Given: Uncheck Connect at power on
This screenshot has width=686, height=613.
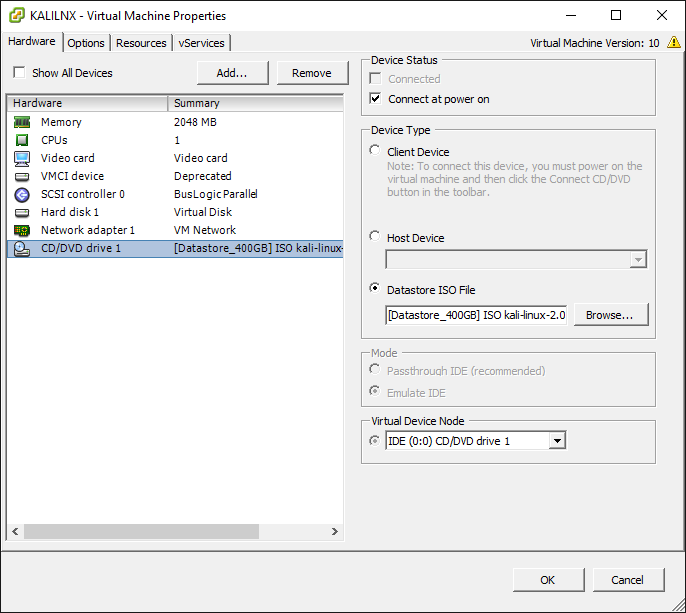Looking at the screenshot, I should coord(375,98).
